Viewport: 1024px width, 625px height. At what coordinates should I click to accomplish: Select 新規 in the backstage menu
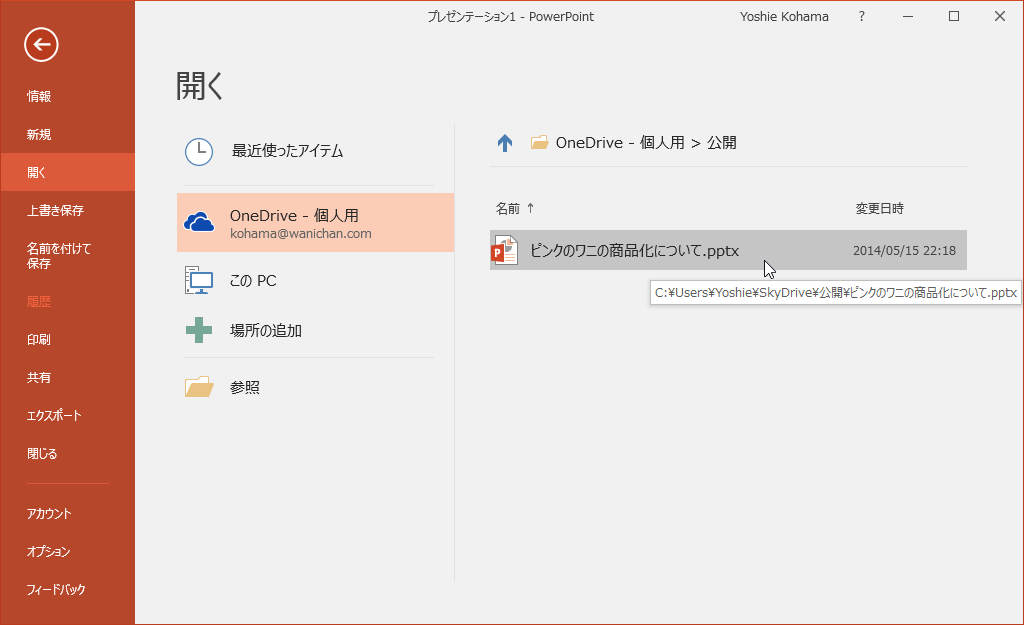click(39, 135)
